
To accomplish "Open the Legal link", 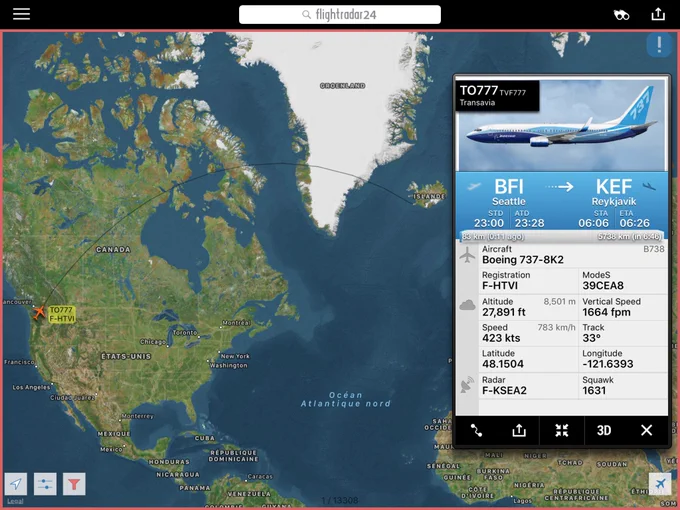I will click(x=15, y=501).
